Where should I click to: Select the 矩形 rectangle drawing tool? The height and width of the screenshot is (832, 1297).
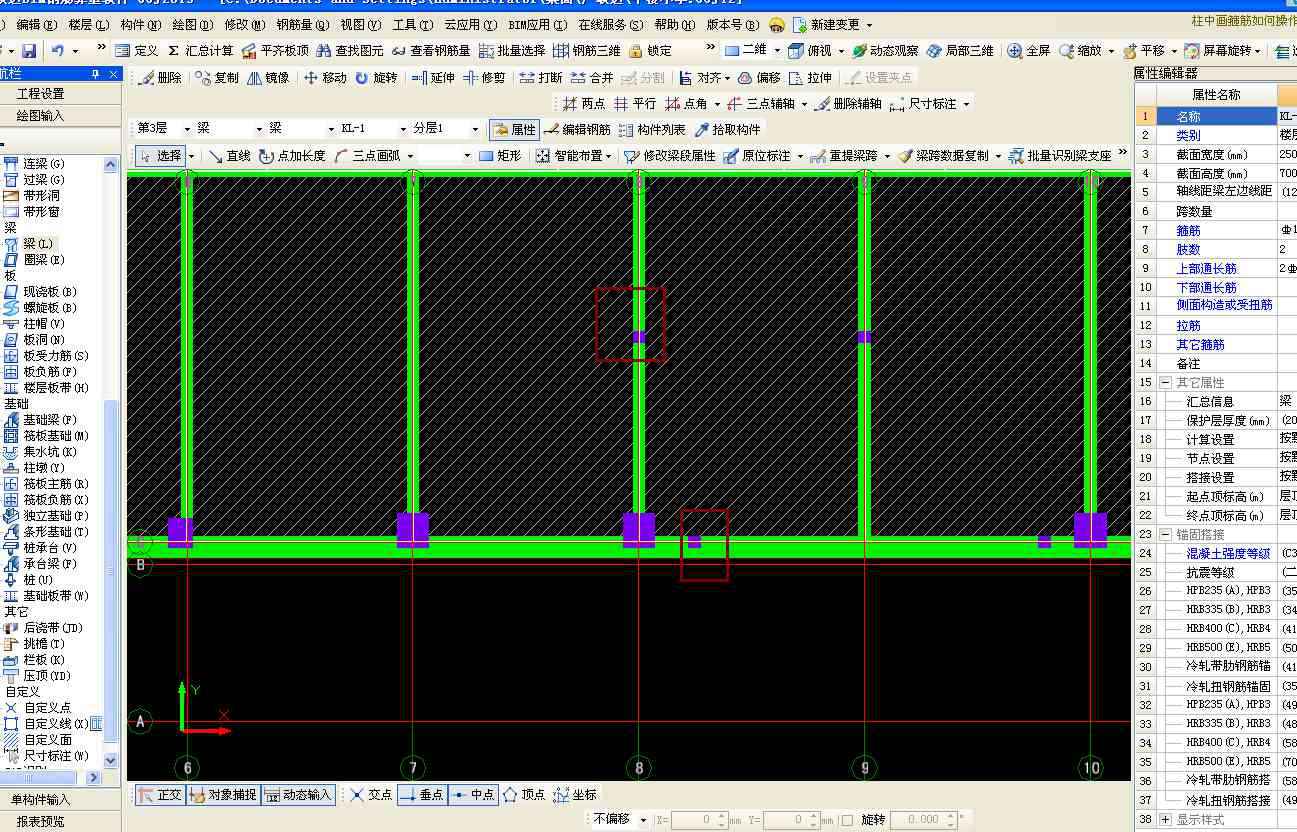pos(500,156)
